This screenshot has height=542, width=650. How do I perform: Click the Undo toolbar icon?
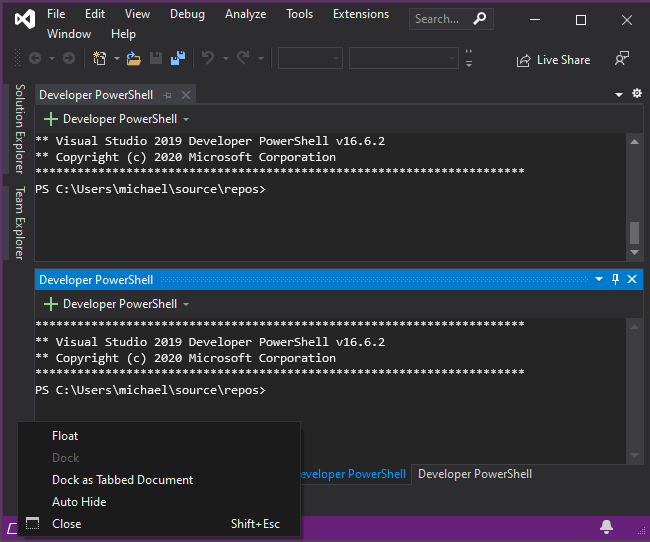tap(208, 58)
